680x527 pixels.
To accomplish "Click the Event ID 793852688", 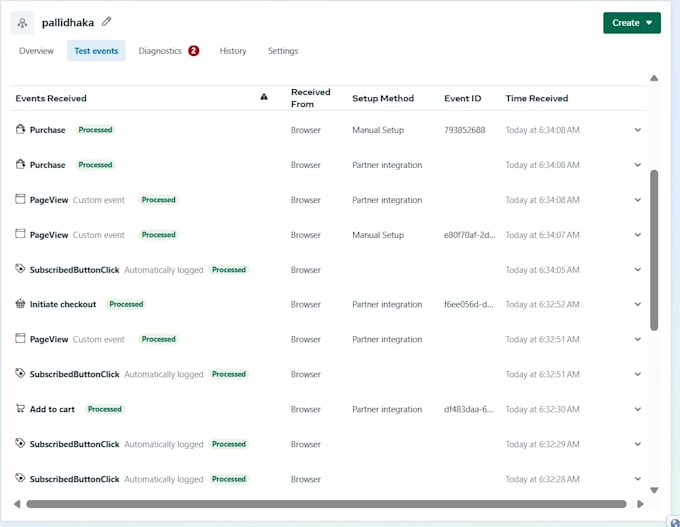I will click(x=464, y=130).
